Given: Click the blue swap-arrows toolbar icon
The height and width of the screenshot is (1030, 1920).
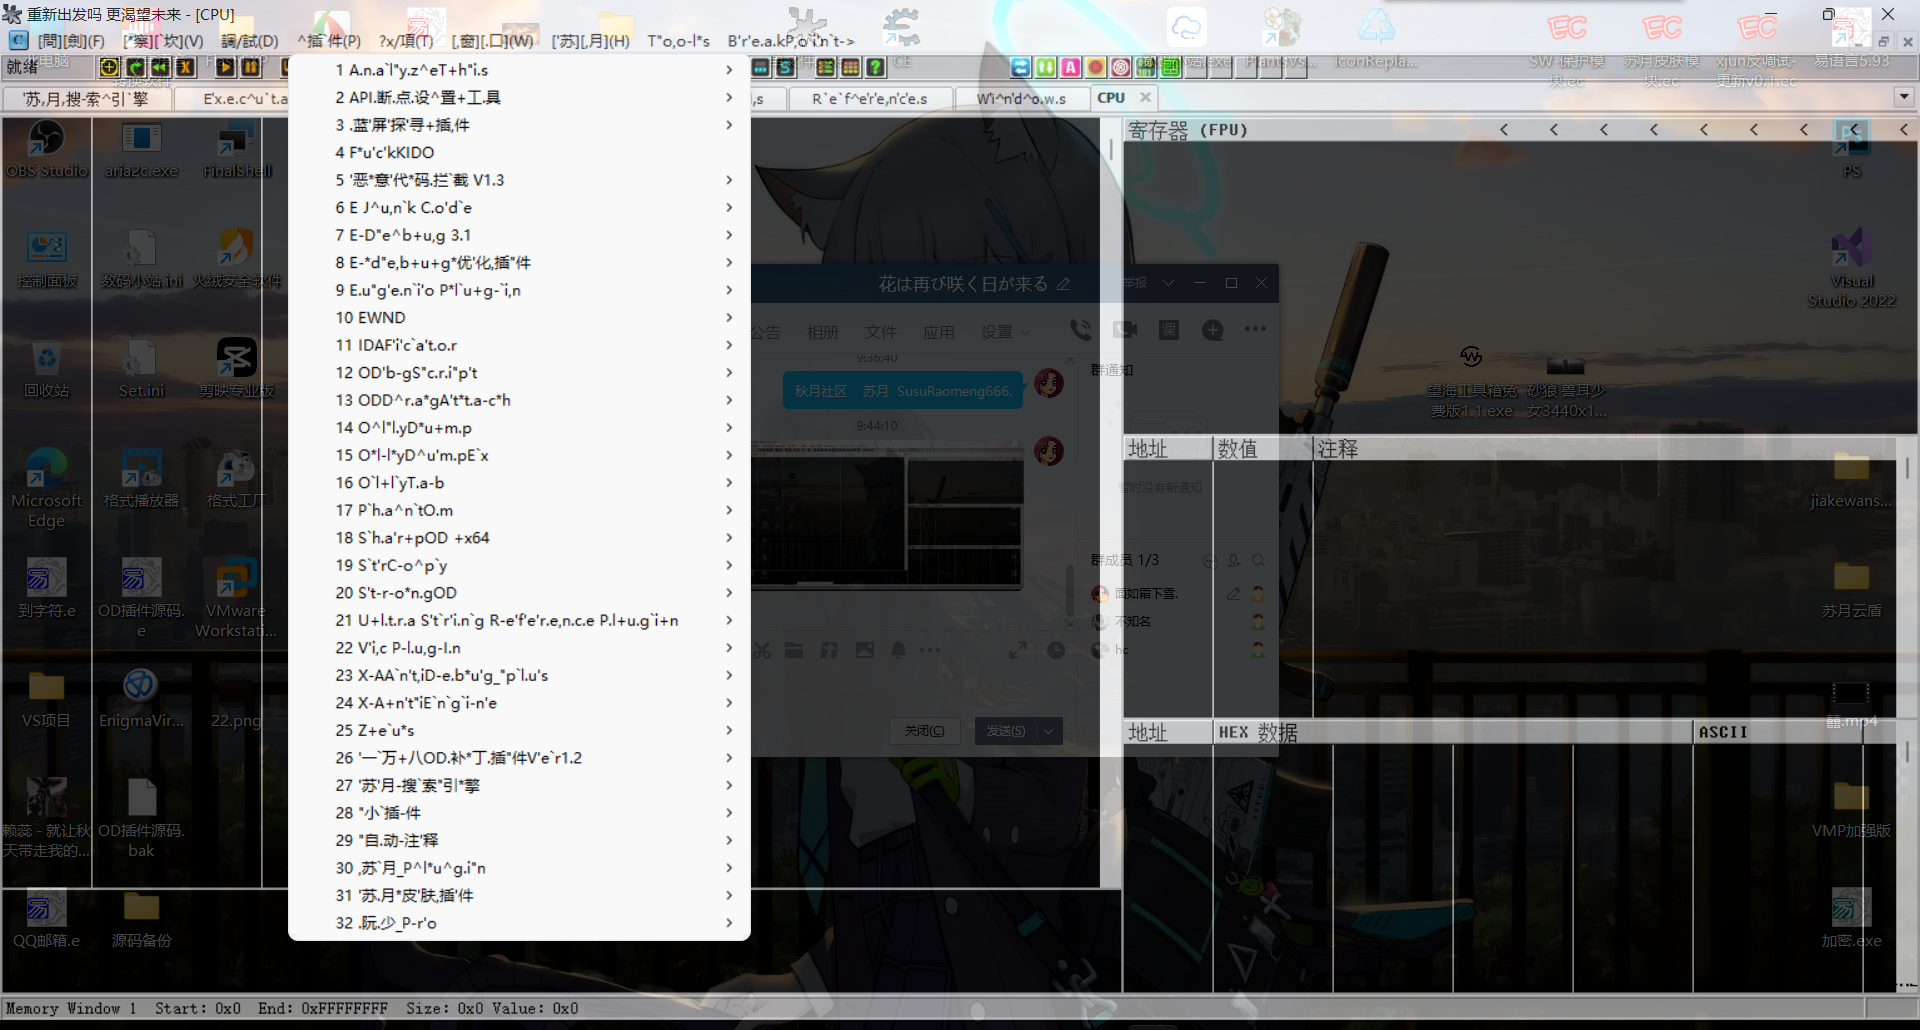Looking at the screenshot, I should click(1021, 67).
